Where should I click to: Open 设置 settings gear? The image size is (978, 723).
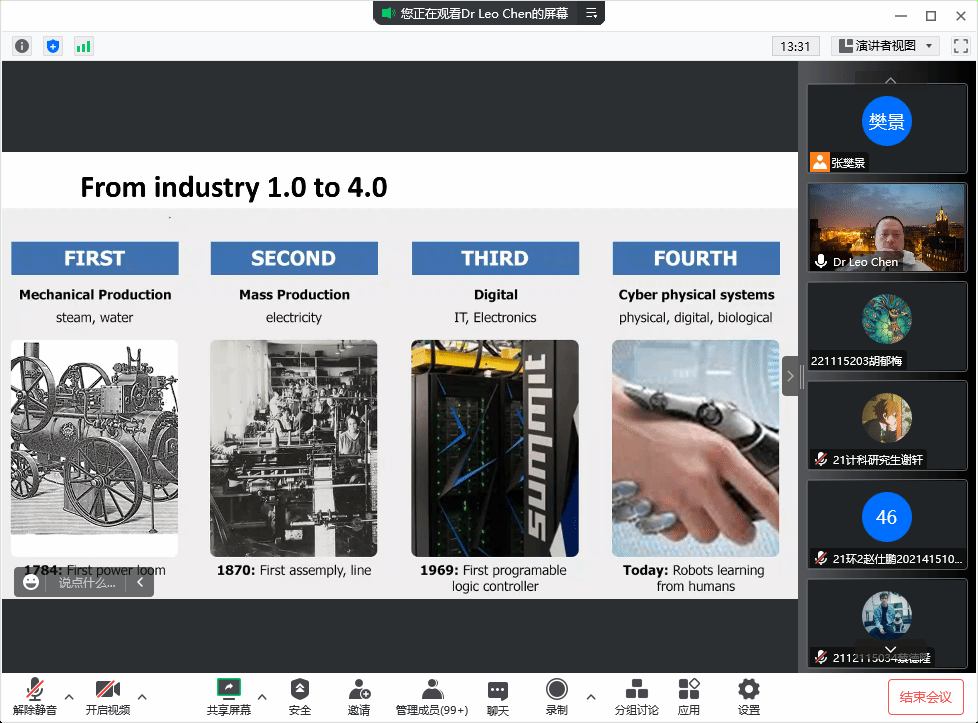[748, 696]
